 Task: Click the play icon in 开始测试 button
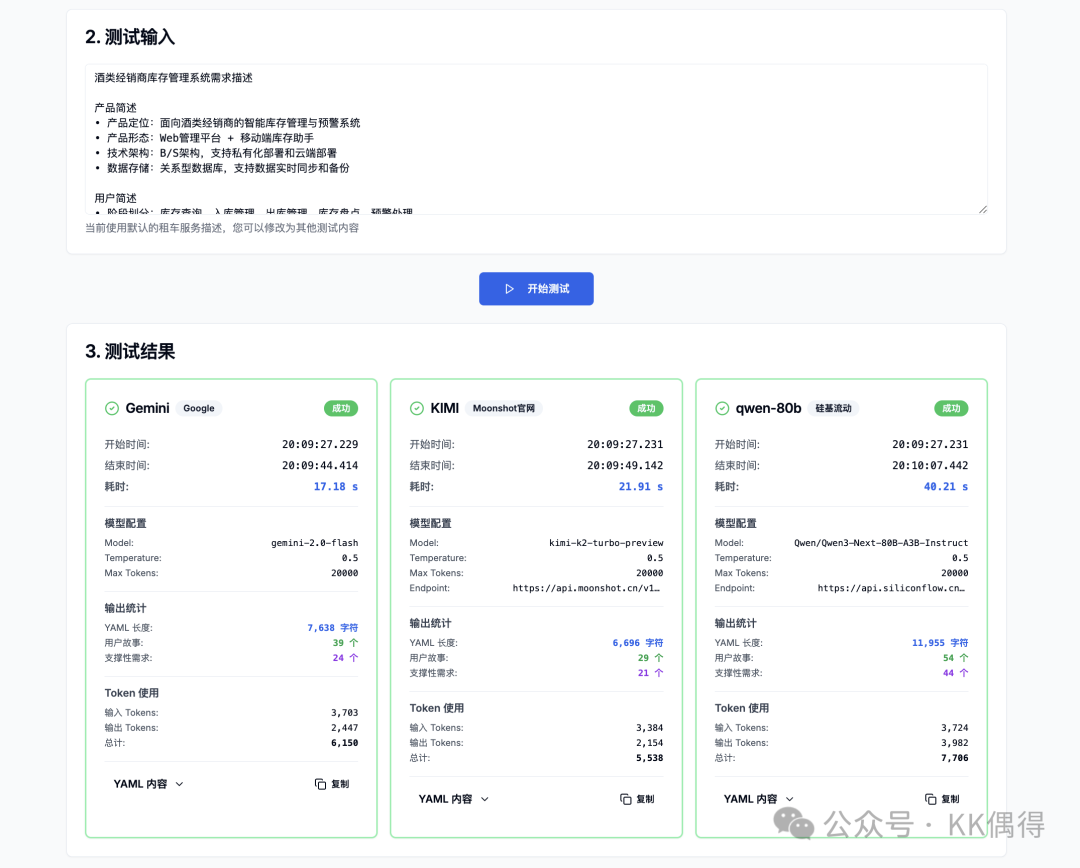click(509, 289)
